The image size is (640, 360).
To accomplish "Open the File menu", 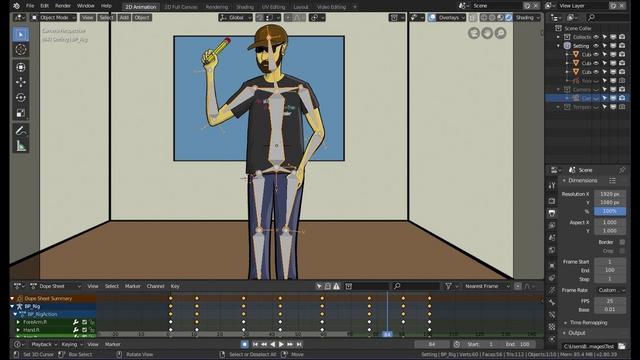I will coord(30,6).
